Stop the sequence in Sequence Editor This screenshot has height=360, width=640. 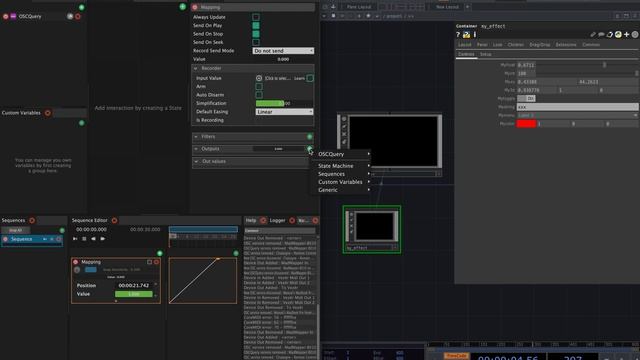[84, 239]
